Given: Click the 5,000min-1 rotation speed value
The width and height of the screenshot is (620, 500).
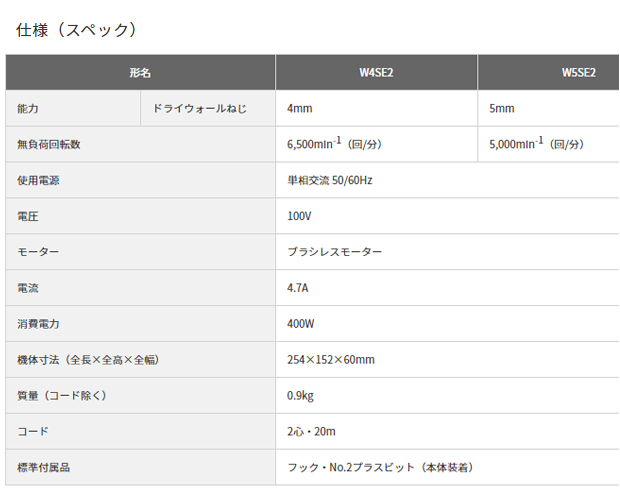Looking at the screenshot, I should pos(536,144).
